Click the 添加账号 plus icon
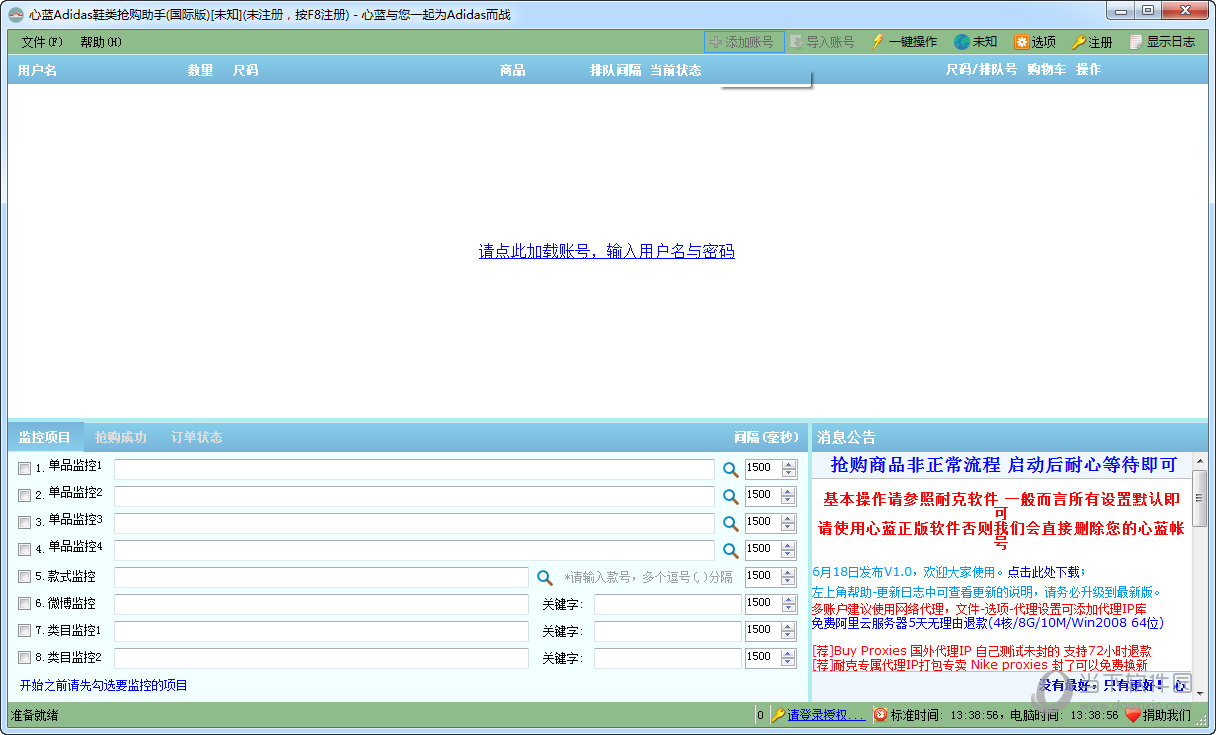Image resolution: width=1216 pixels, height=735 pixels. tap(715, 42)
